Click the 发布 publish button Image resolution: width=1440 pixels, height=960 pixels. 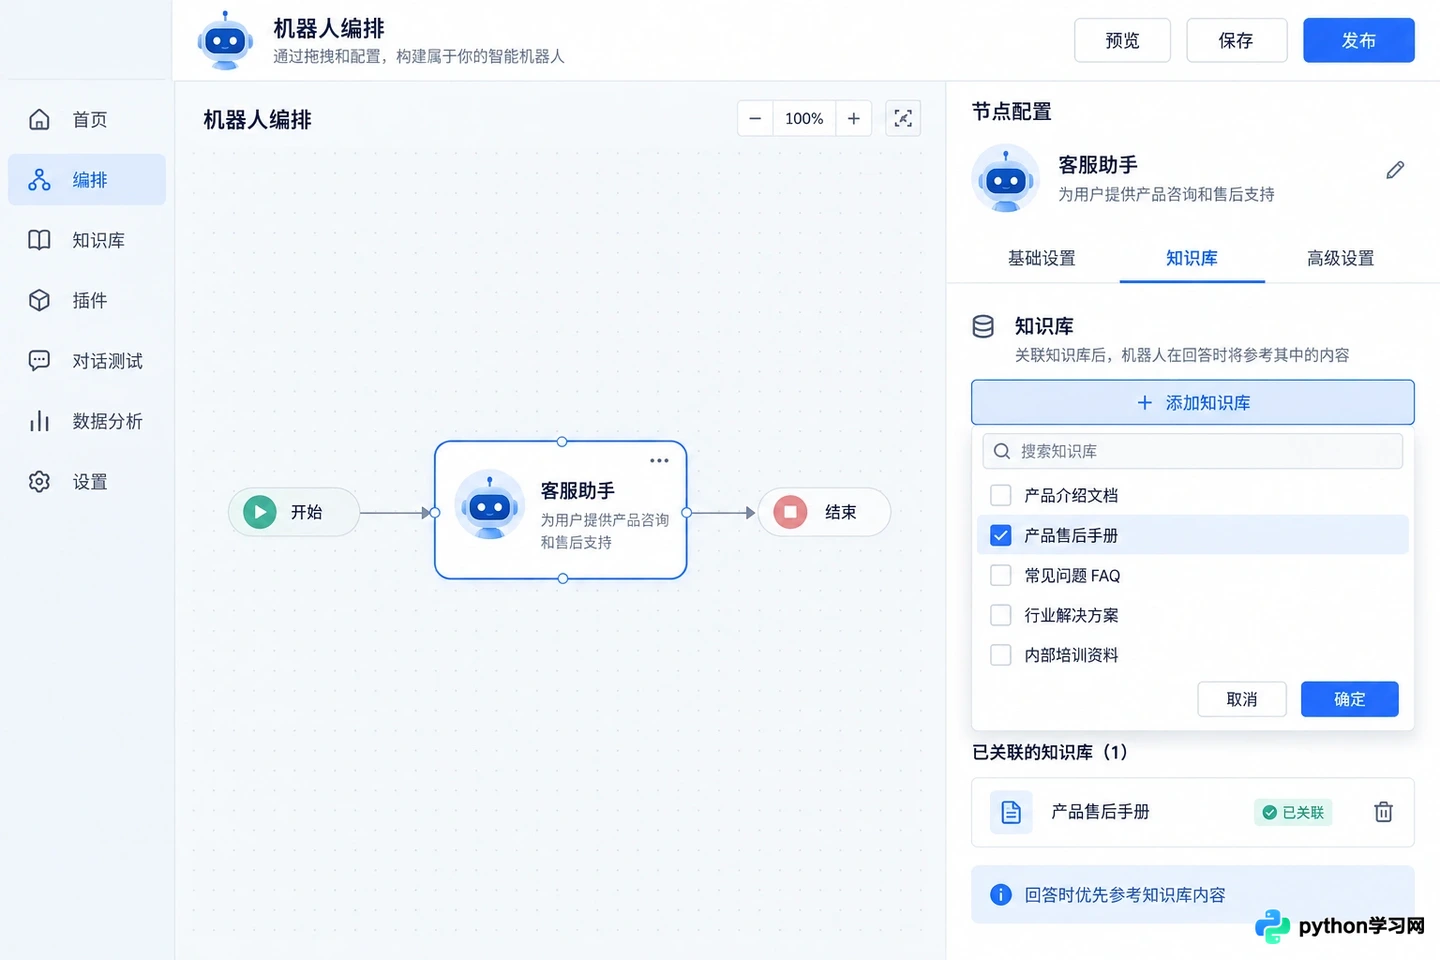pyautogui.click(x=1358, y=40)
